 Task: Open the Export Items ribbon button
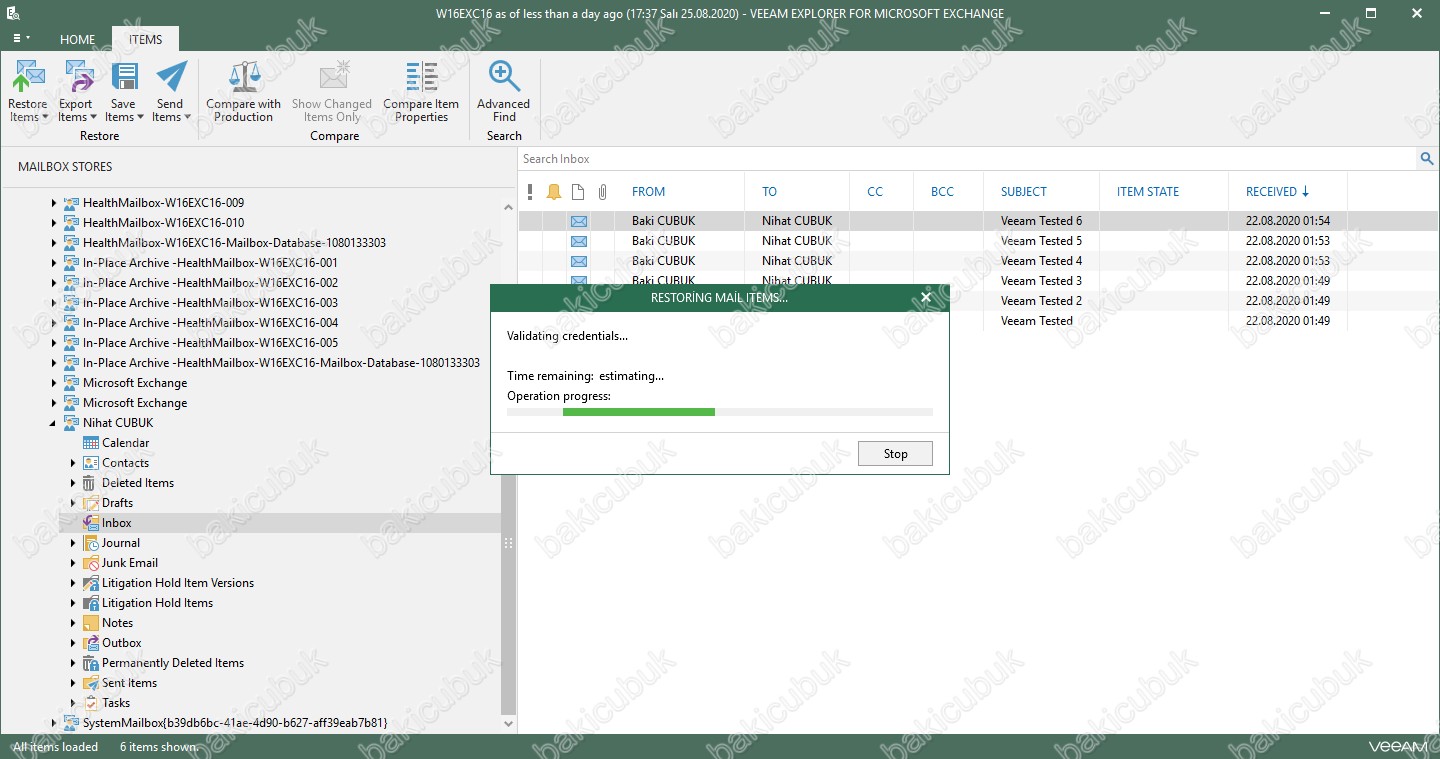[76, 92]
